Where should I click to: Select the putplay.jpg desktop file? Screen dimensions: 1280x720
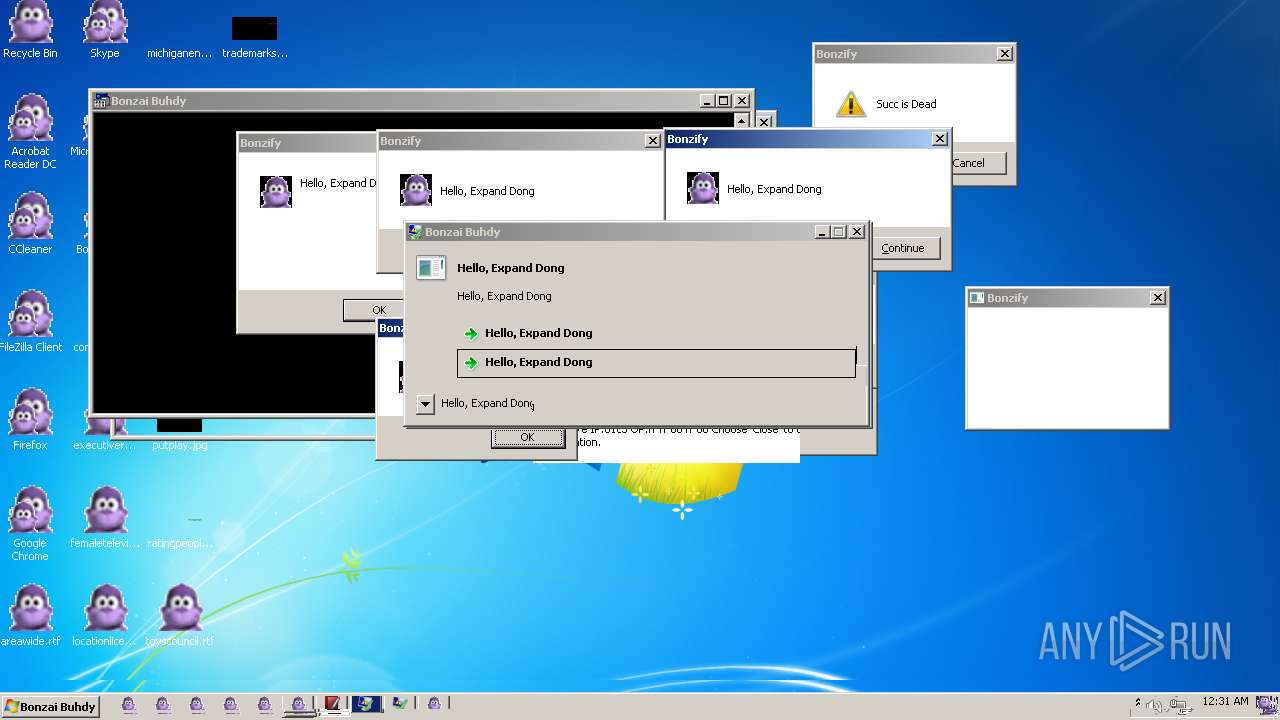pyautogui.click(x=180, y=436)
